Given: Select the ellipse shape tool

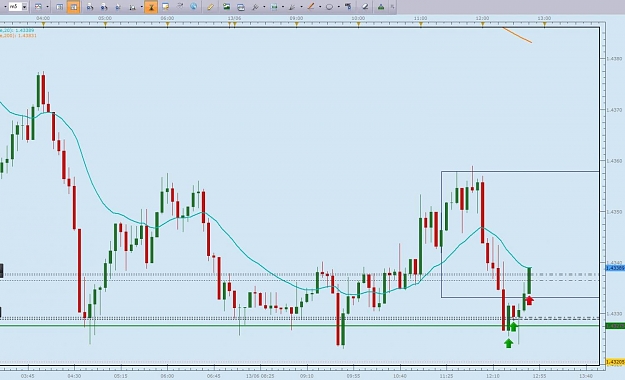Looking at the screenshot, I should 329,7.
